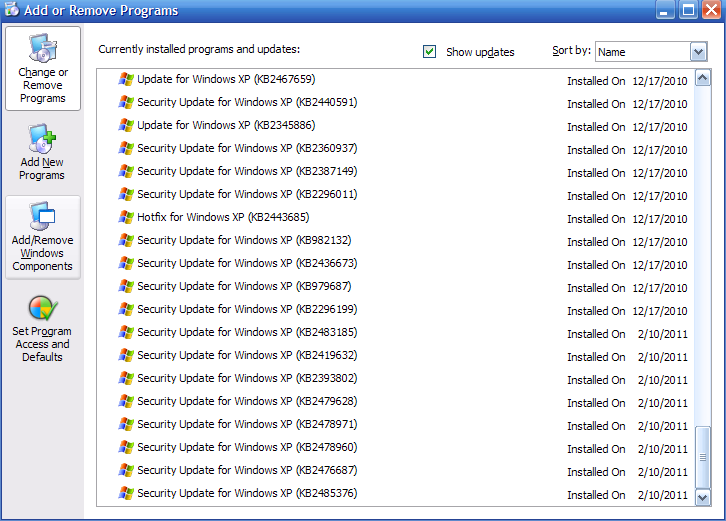
Task: Open Add New Programs section
Action: 43,152
